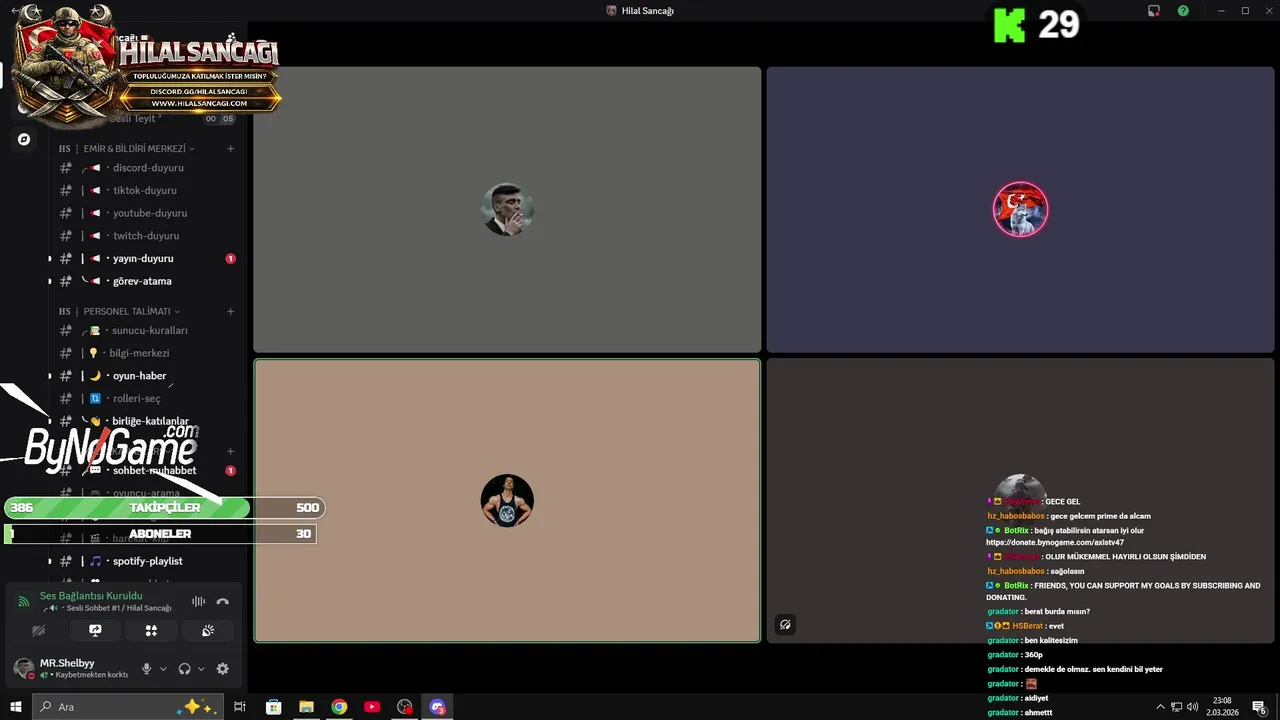Open File Explorer from the taskbar

(306, 707)
